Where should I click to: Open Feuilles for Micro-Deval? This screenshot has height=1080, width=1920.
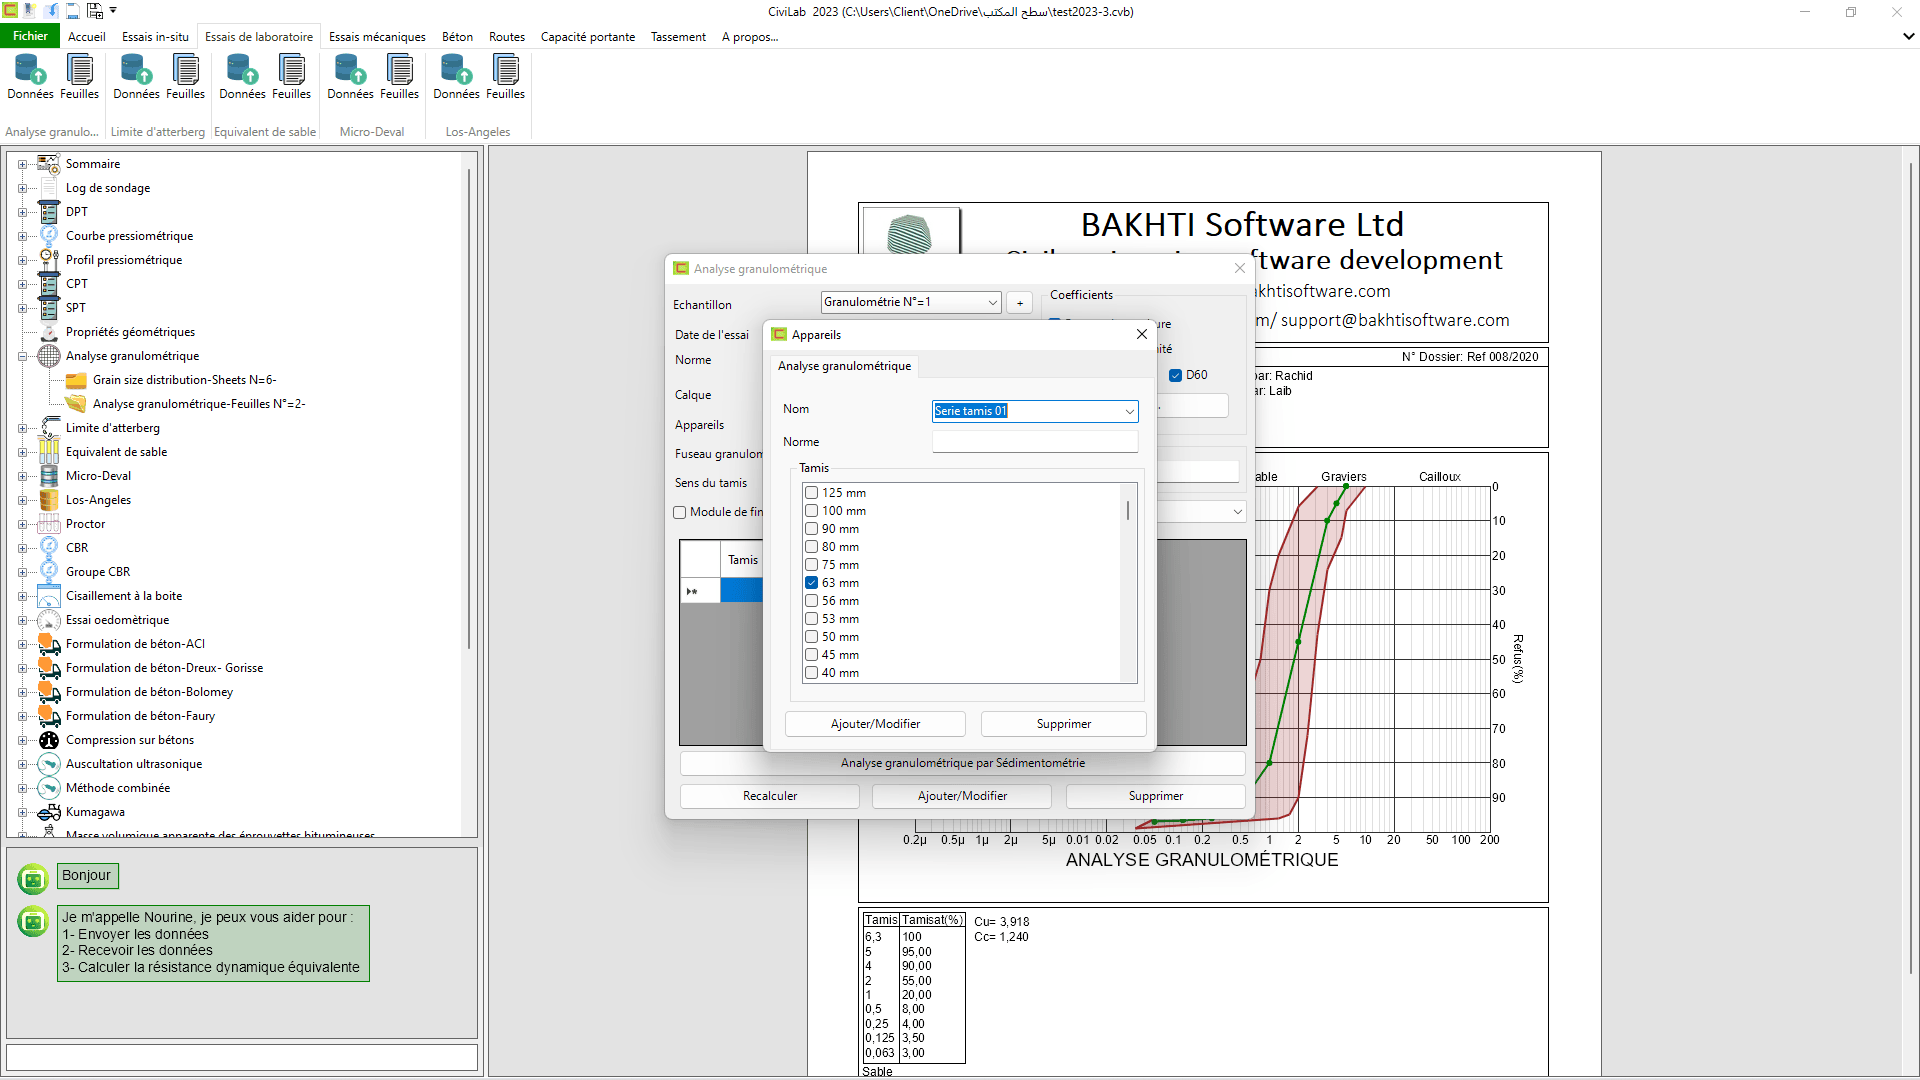(x=399, y=77)
